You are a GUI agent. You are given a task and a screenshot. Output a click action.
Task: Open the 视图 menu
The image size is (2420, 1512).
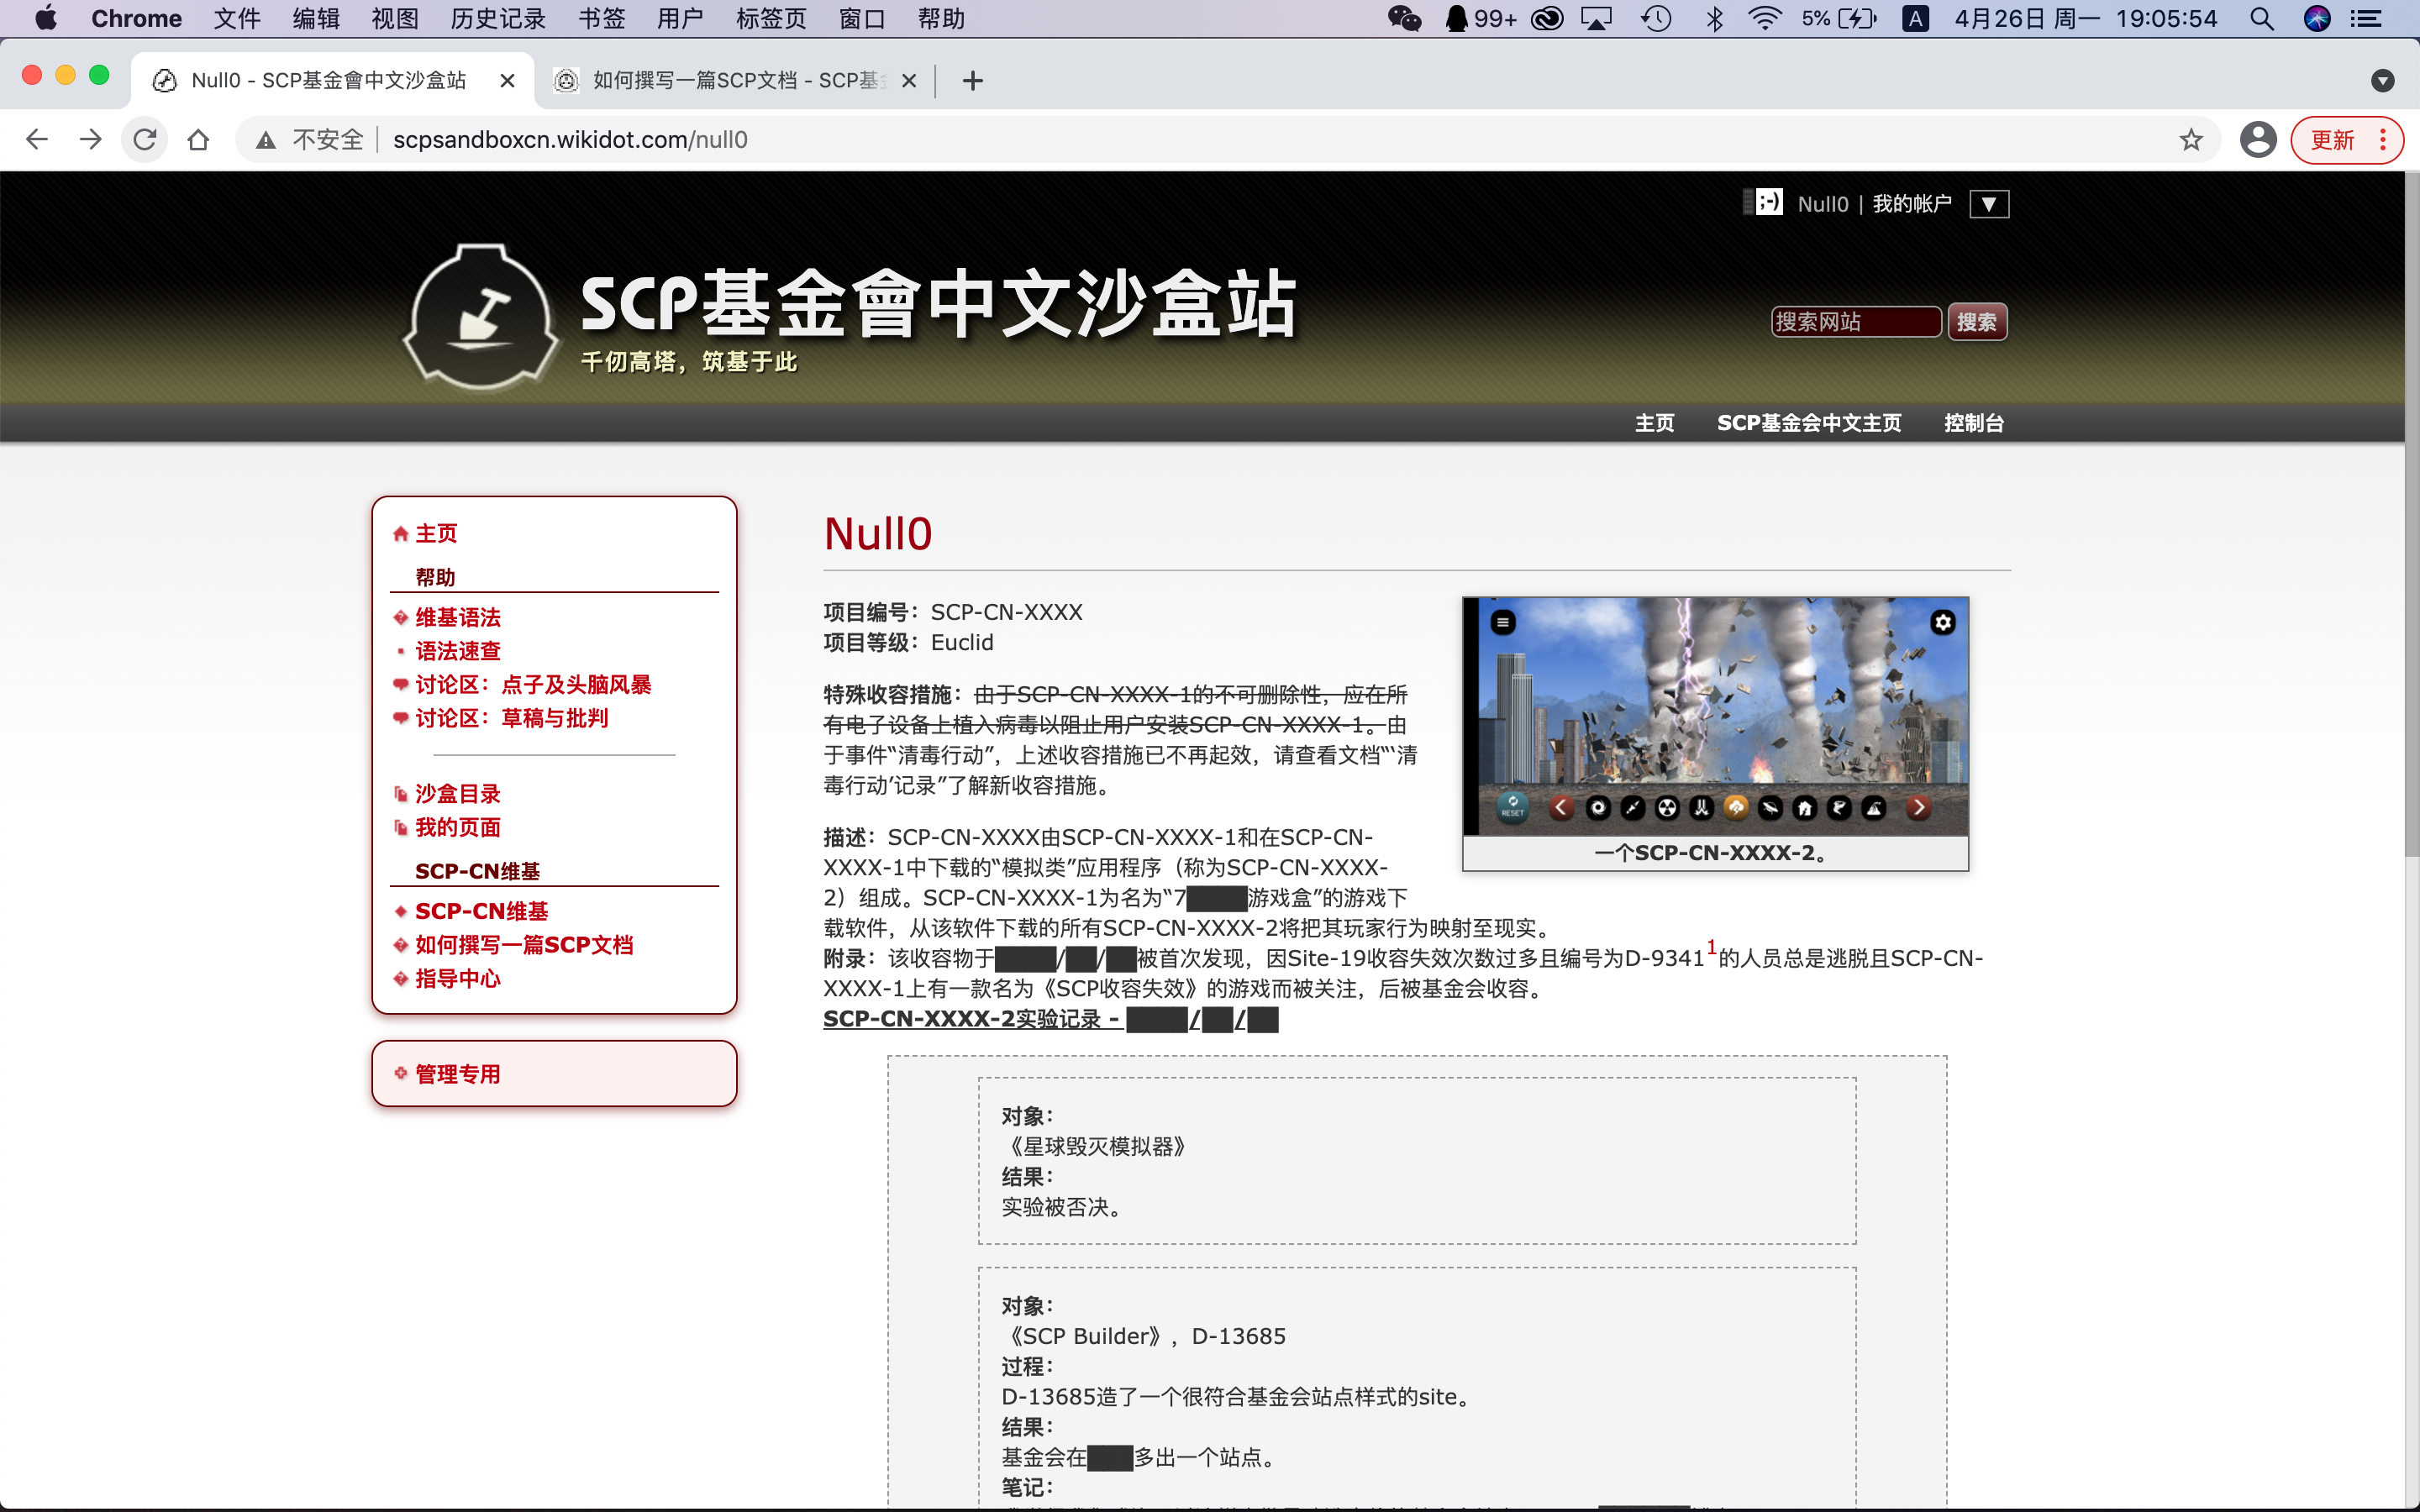point(395,18)
